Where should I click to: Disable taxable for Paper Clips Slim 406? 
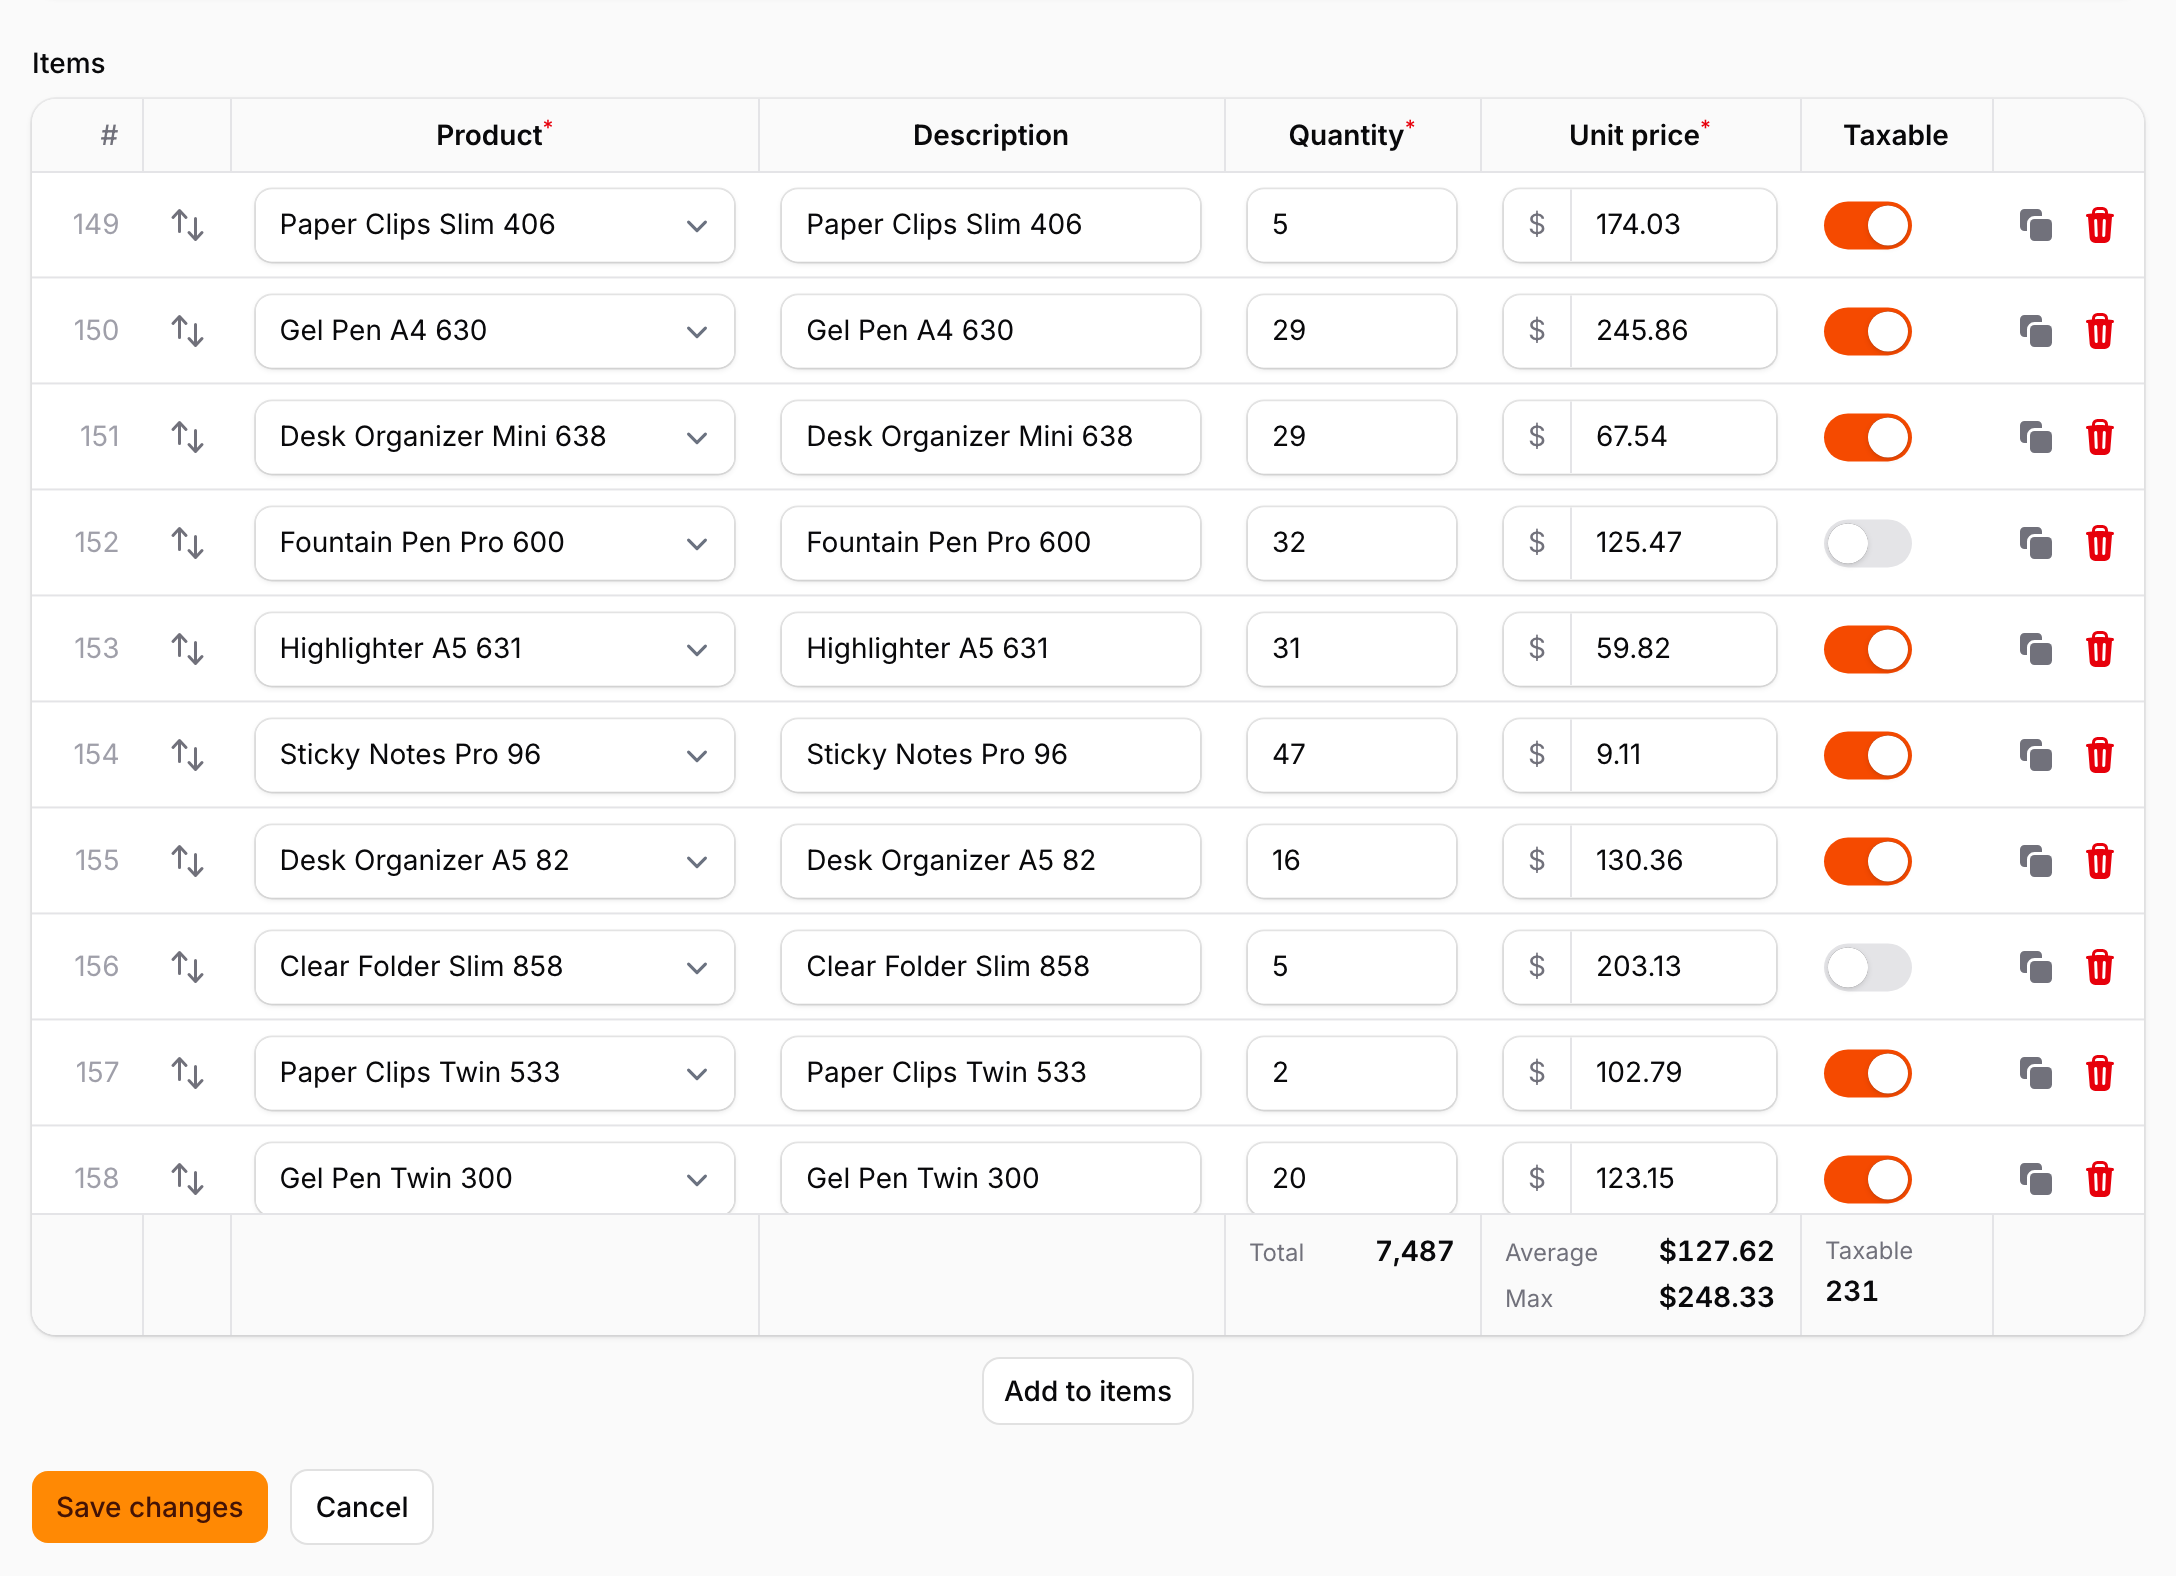1867,225
